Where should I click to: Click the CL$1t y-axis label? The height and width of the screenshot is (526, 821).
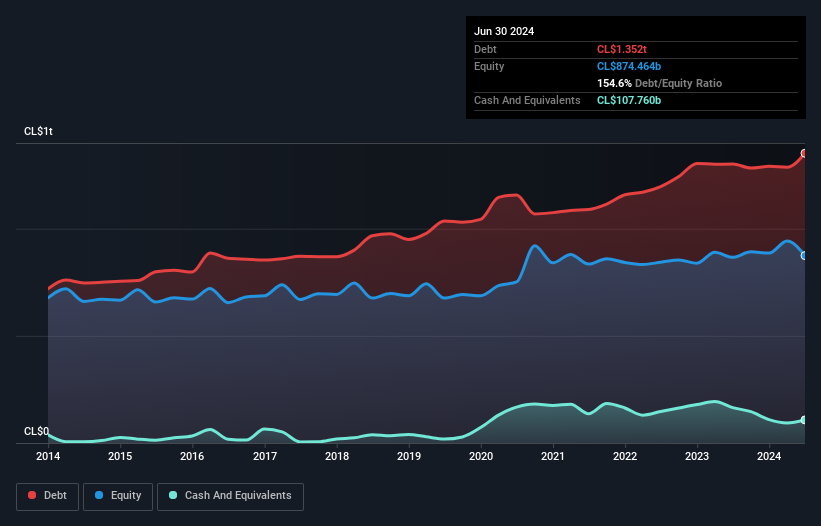point(38,131)
